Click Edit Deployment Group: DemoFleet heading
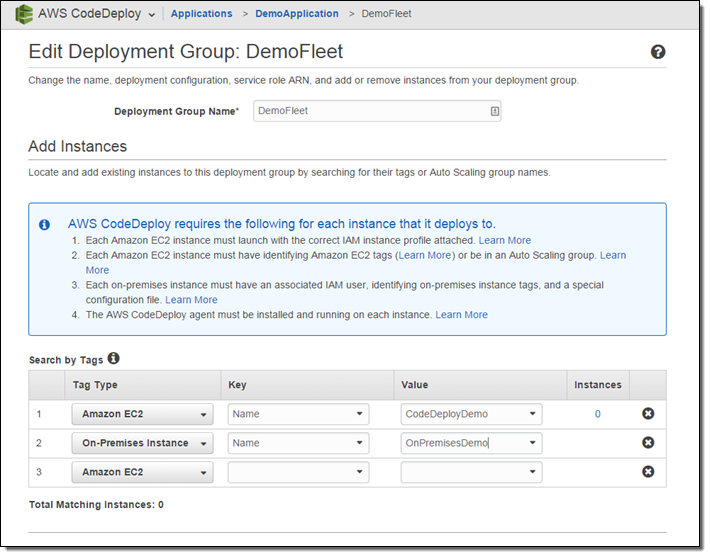Screen dimensions: 710x557 186,52
